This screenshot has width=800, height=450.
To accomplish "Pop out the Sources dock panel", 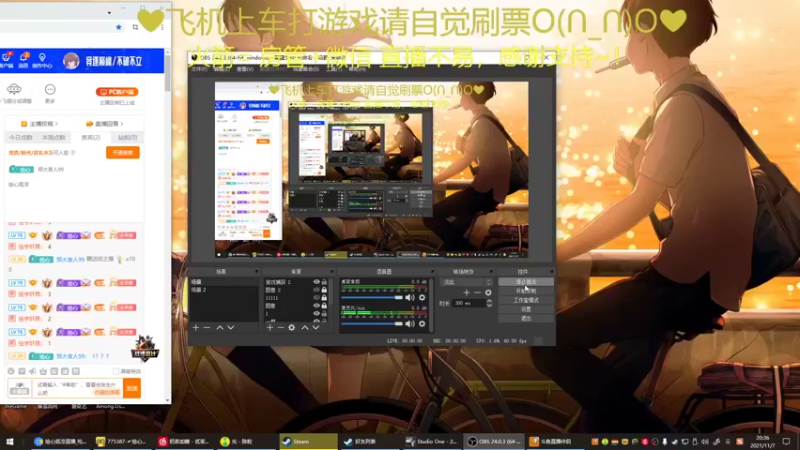I will [x=332, y=271].
